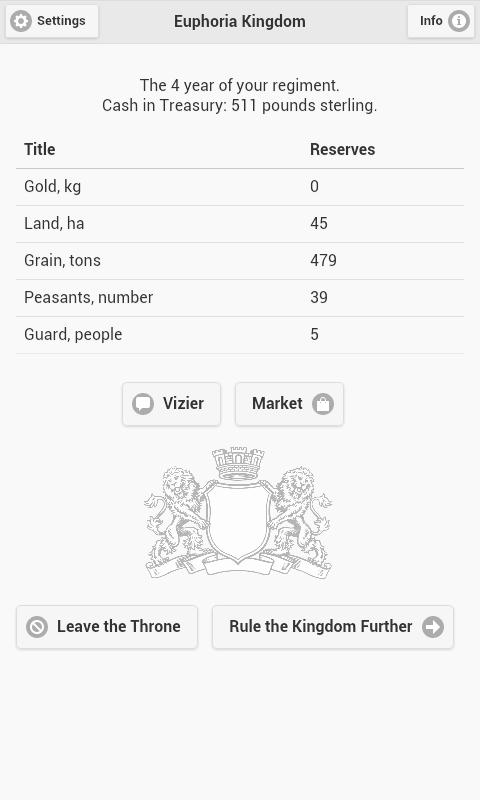Viewport: 480px width, 800px height.
Task: Click the forbidden icon on Leave the Throne
Action: click(x=37, y=627)
